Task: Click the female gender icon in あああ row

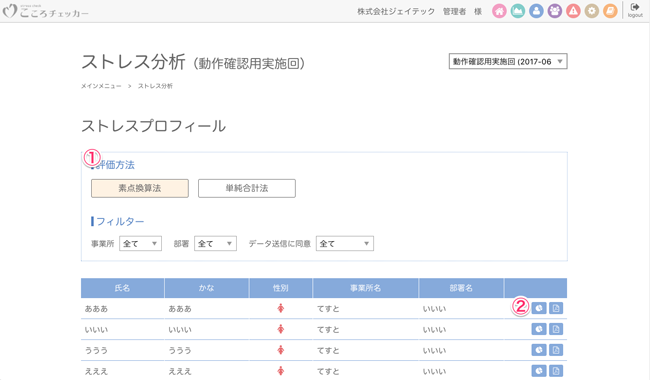Action: point(281,308)
